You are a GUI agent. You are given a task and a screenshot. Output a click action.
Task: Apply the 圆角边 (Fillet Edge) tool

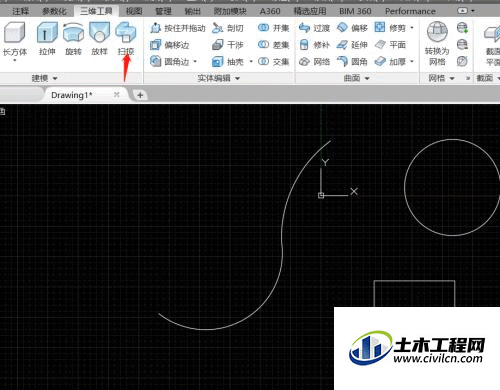pos(169,61)
